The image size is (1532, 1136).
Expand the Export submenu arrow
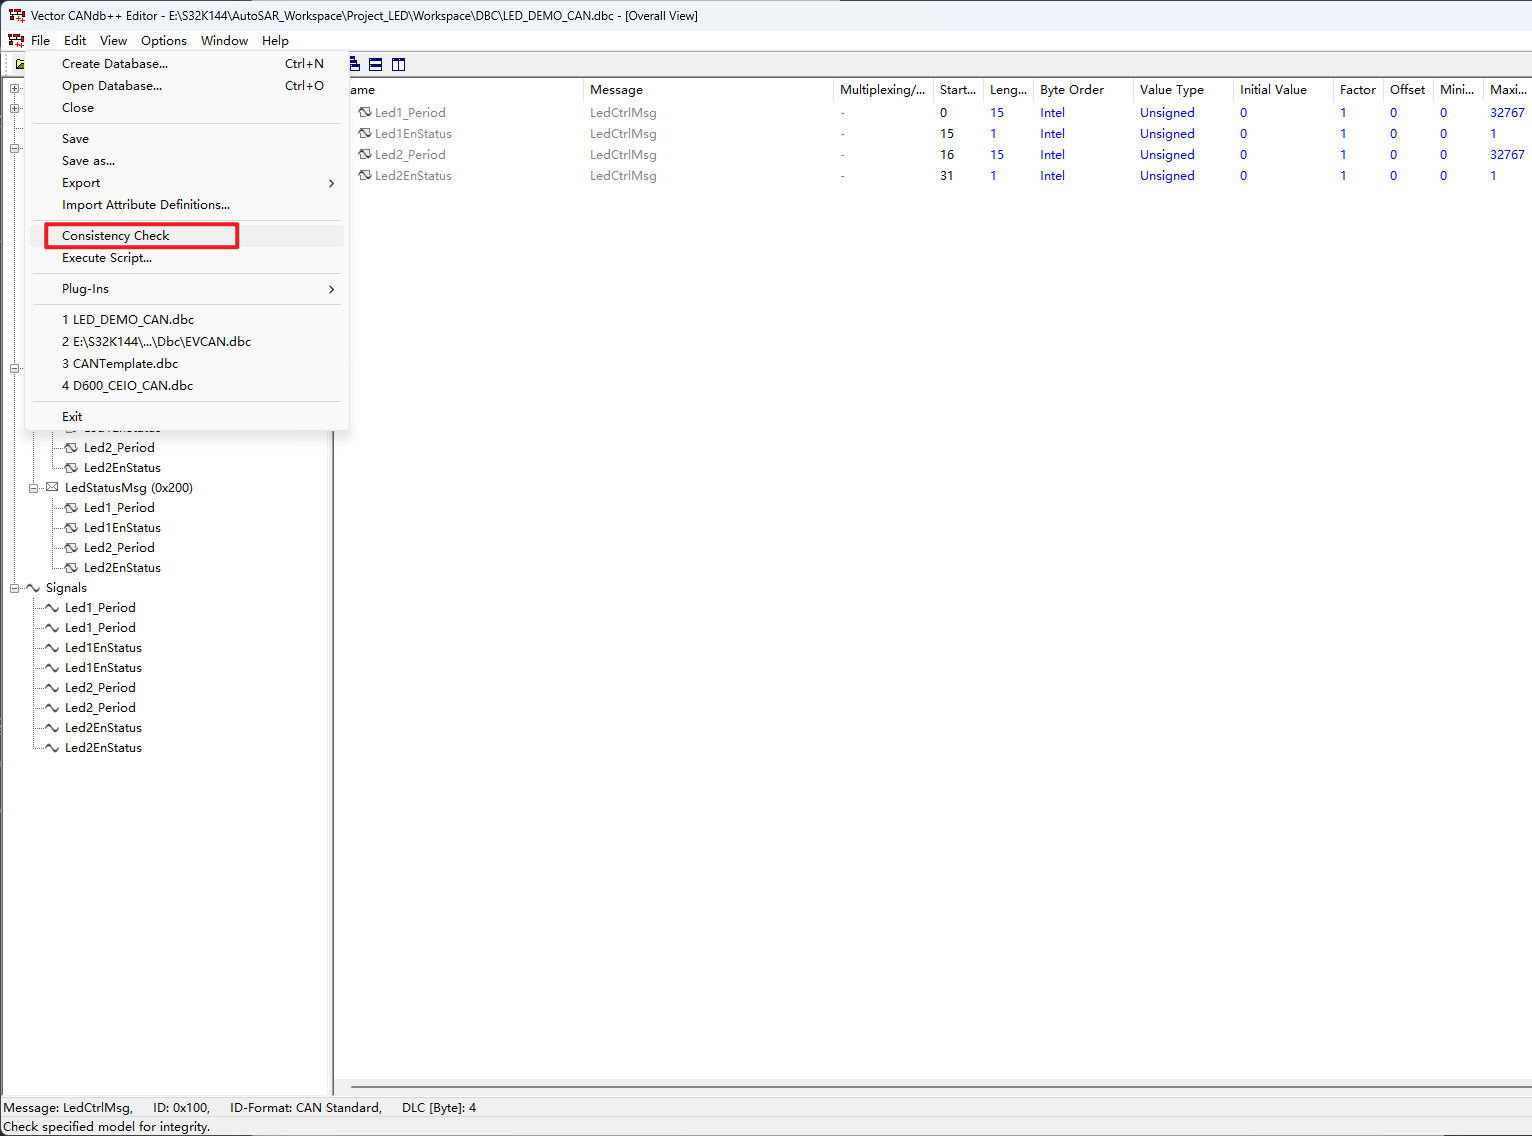(331, 183)
